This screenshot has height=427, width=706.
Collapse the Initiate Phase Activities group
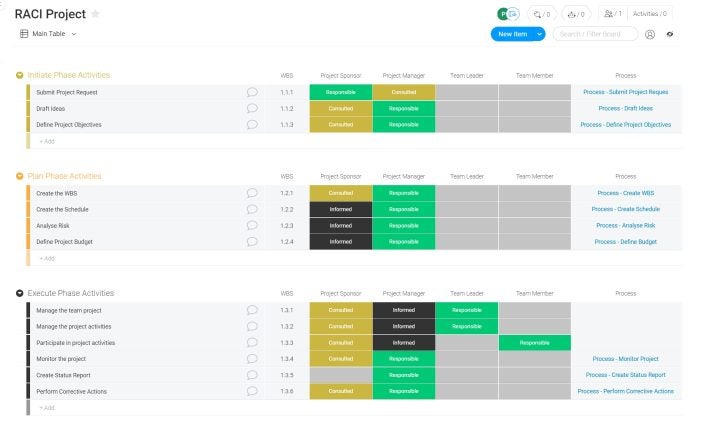[20, 76]
